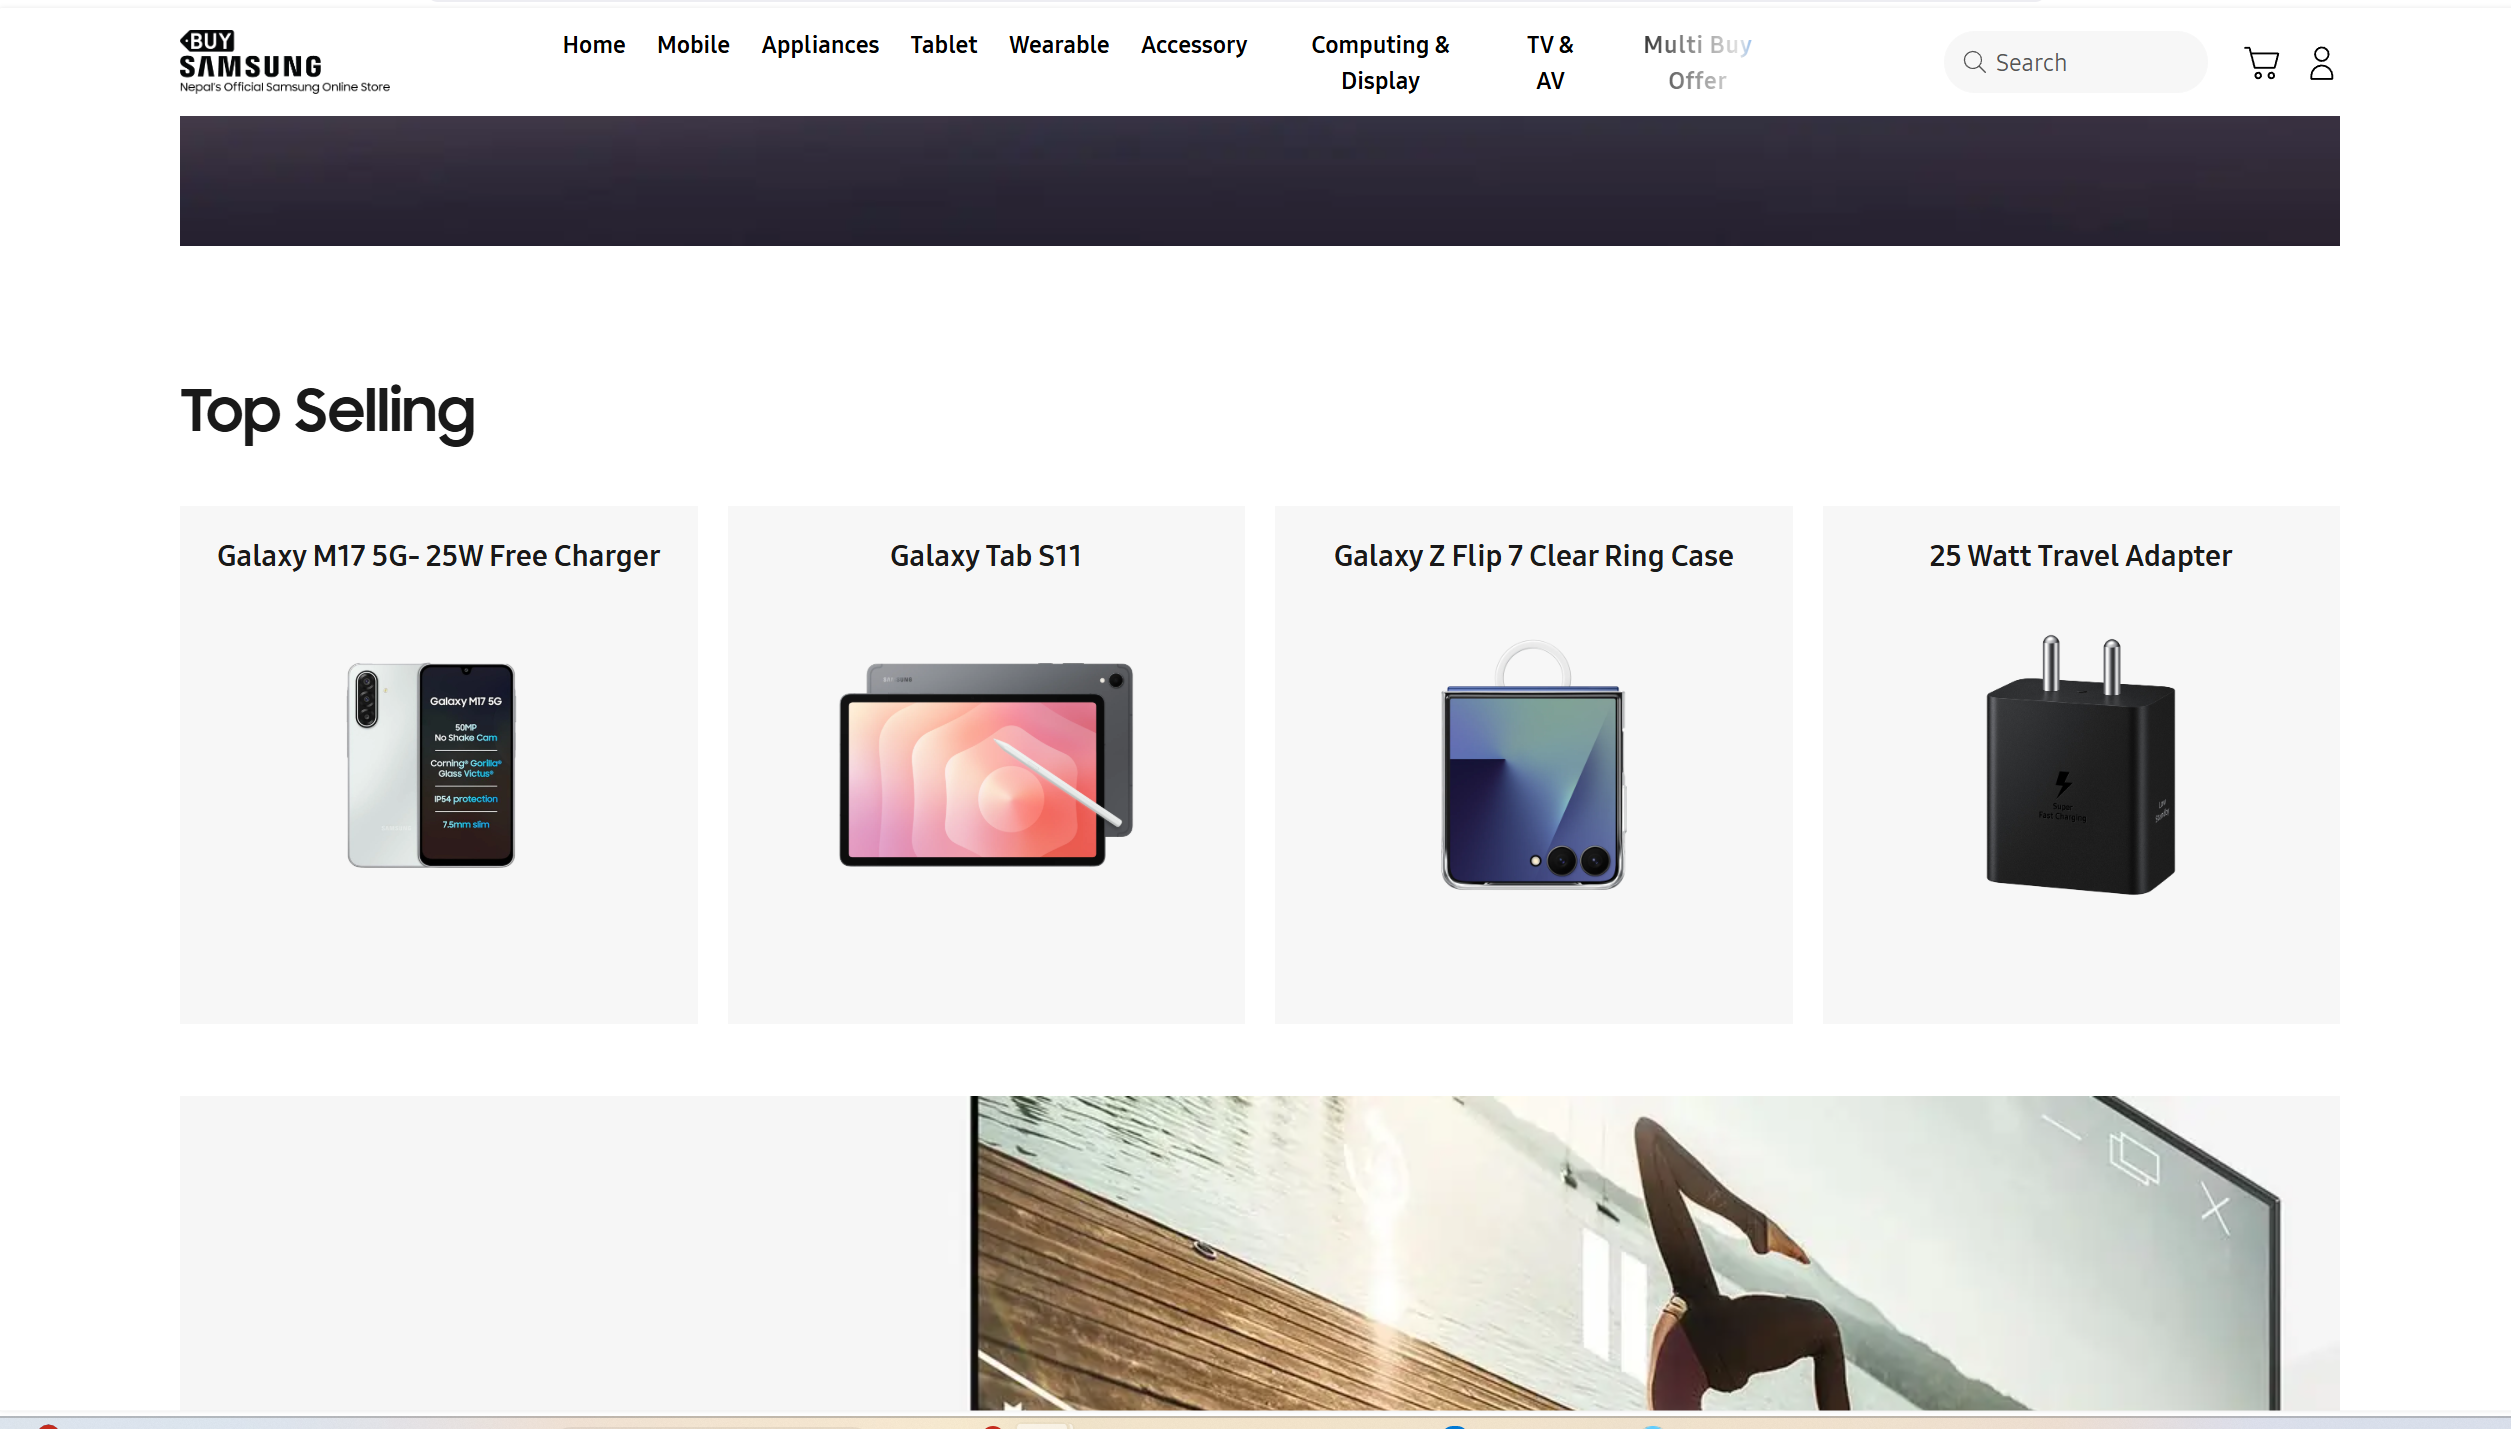
Task: Open the shopping cart
Action: pos(2262,62)
